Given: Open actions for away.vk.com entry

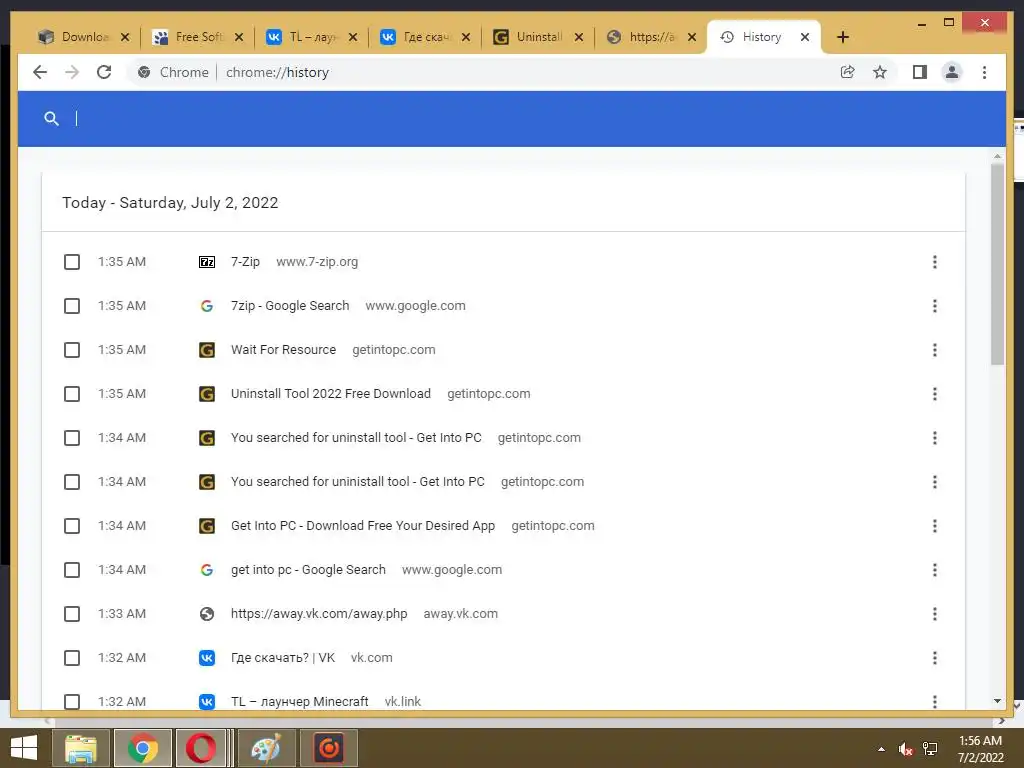Looking at the screenshot, I should pos(935,614).
